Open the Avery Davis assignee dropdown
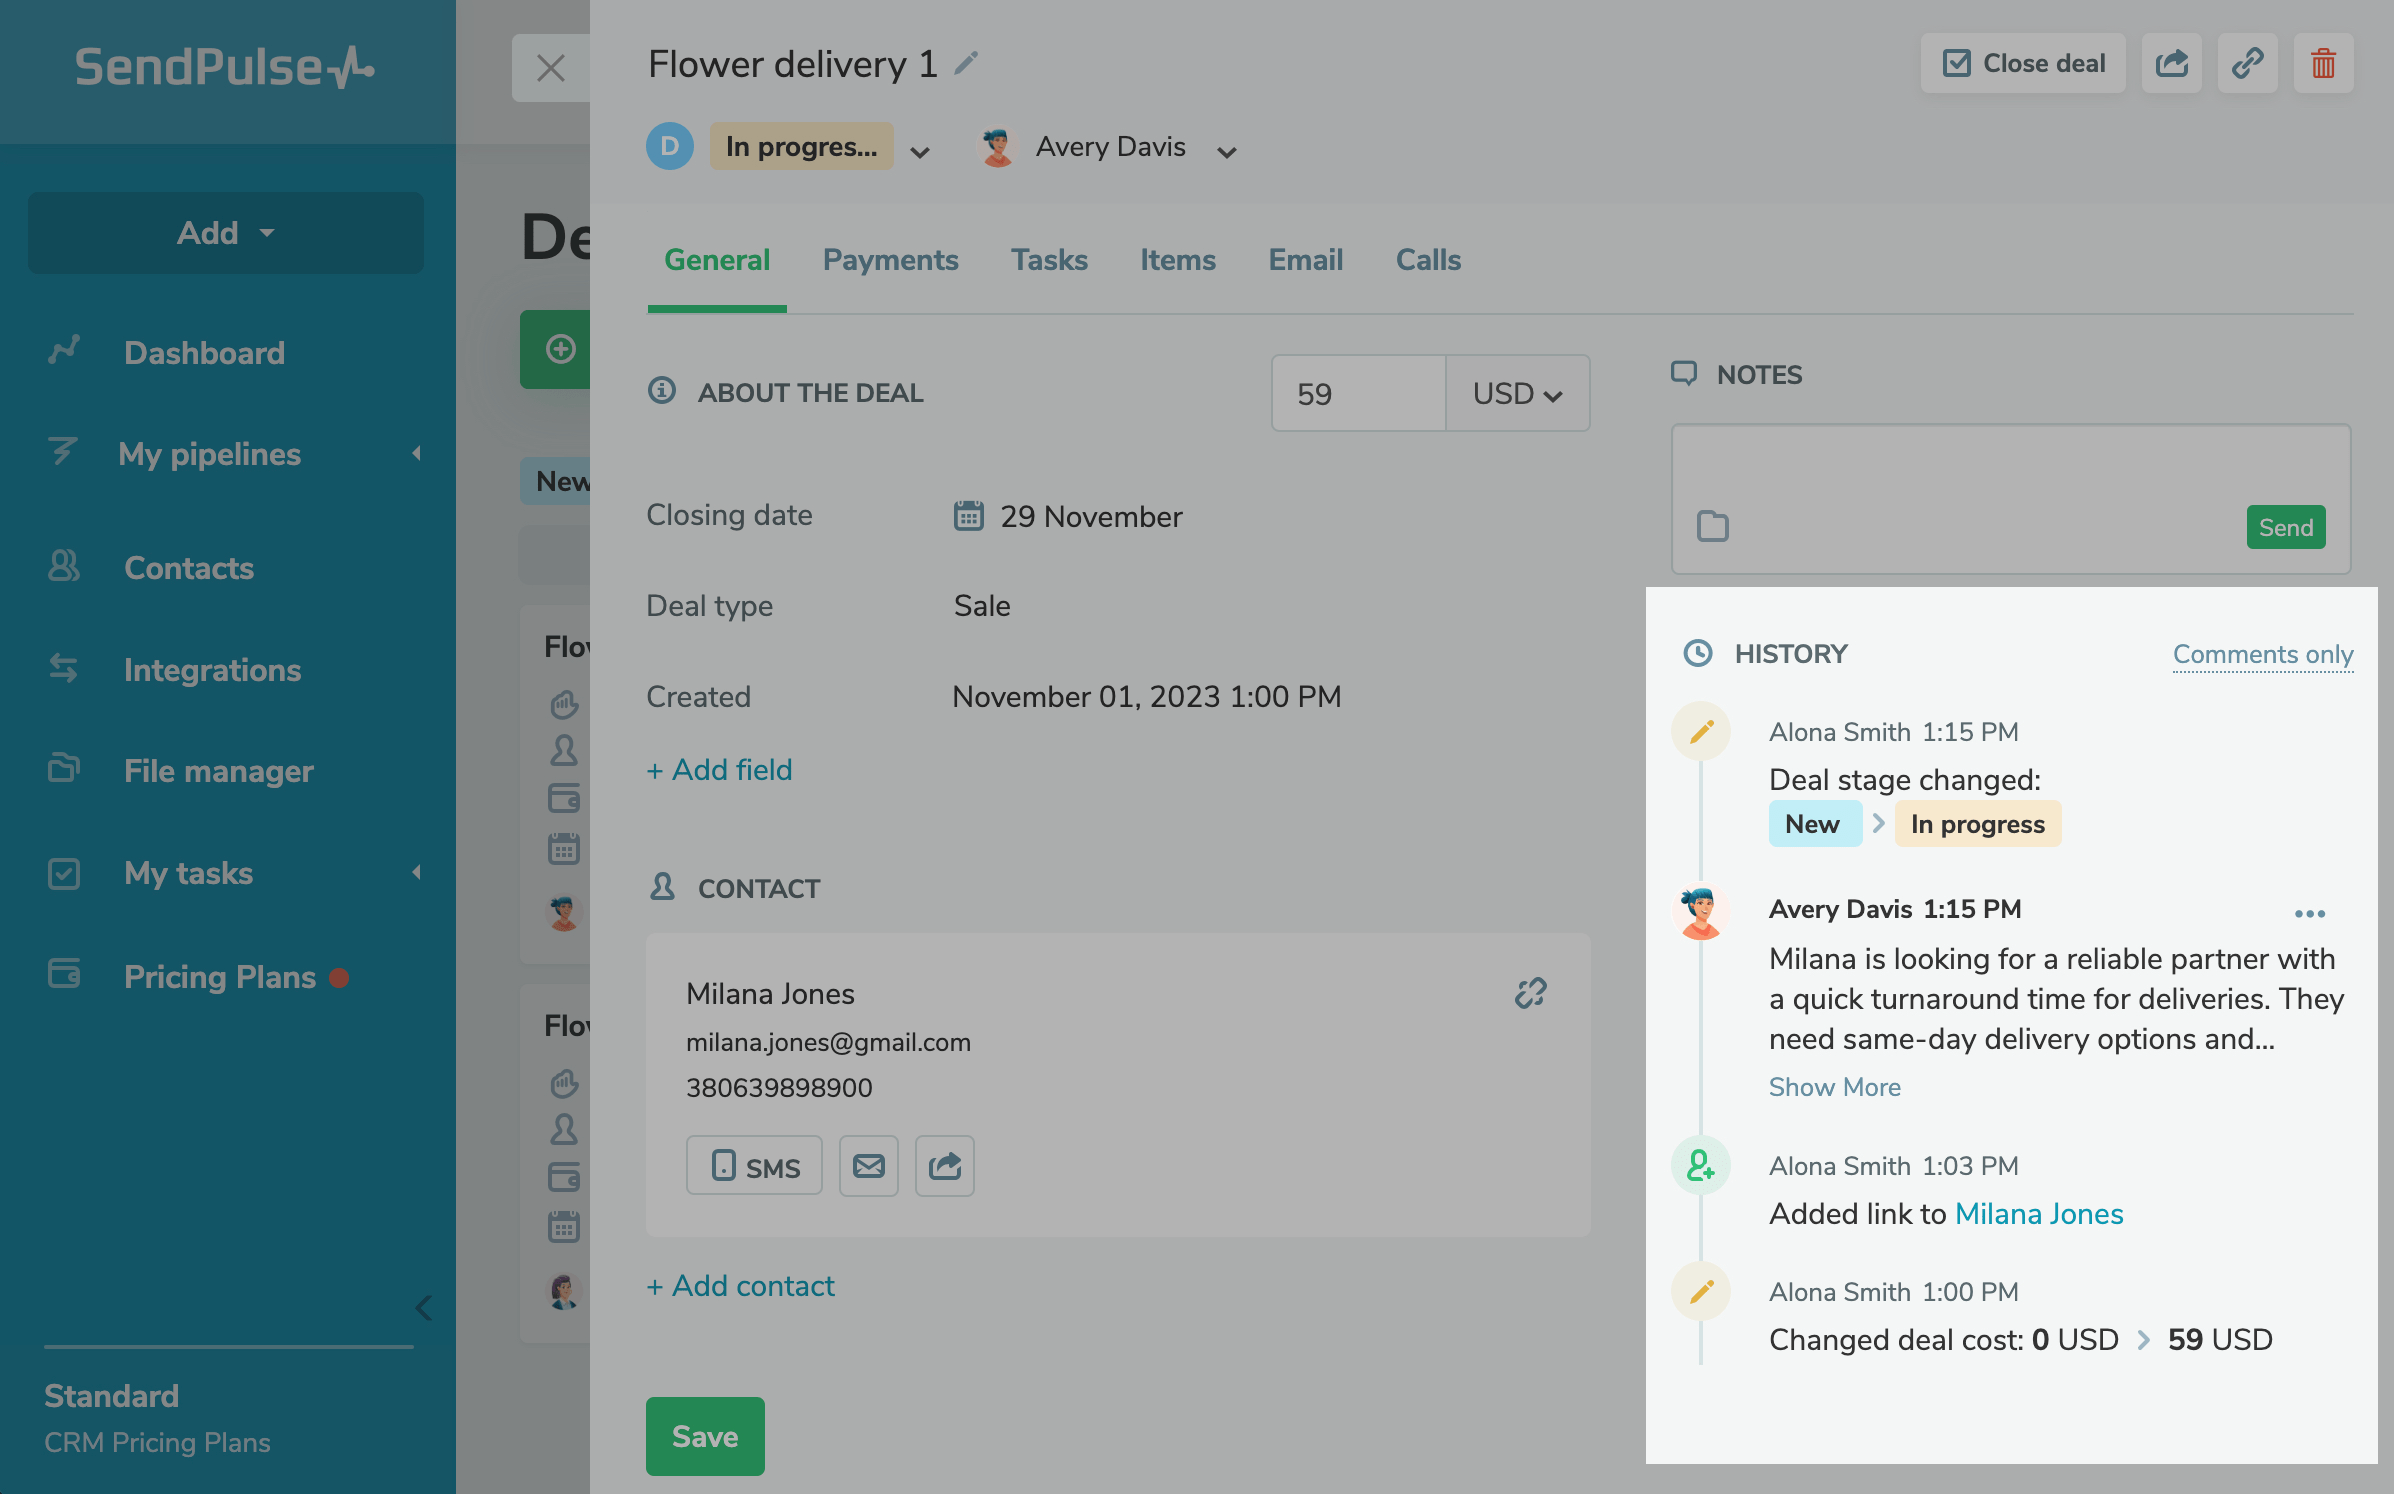Viewport: 2394px width, 1494px height. click(x=1227, y=152)
